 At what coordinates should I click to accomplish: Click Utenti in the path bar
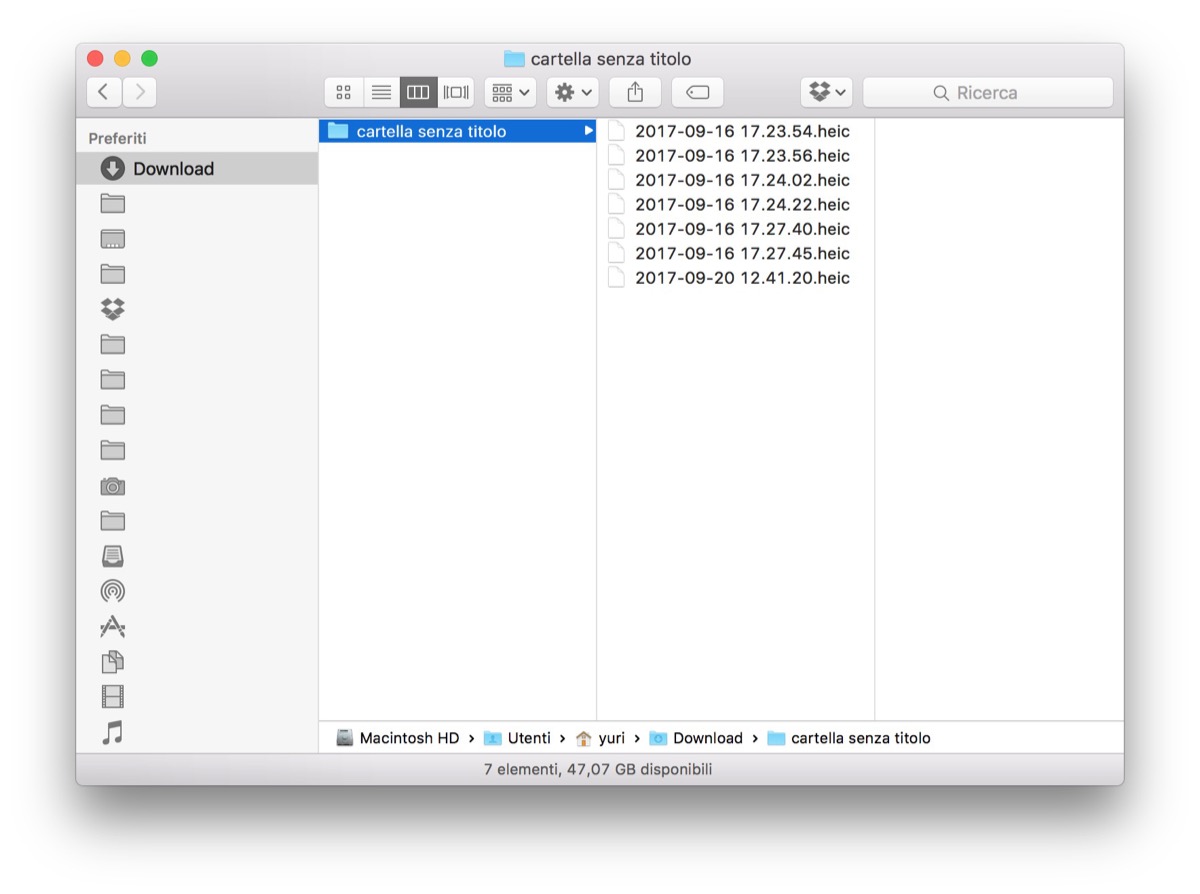pyautogui.click(x=517, y=738)
